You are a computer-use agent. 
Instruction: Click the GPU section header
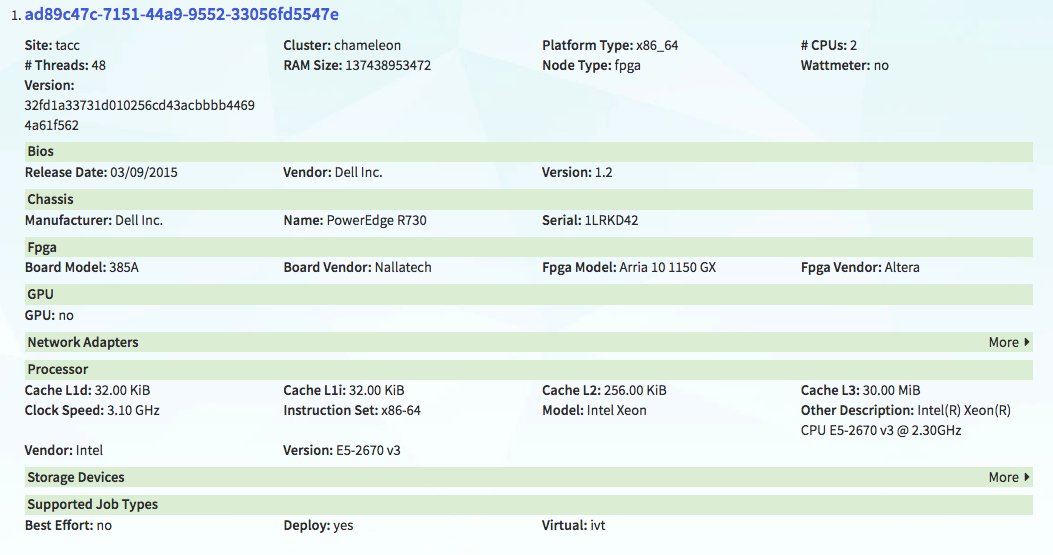coord(529,294)
